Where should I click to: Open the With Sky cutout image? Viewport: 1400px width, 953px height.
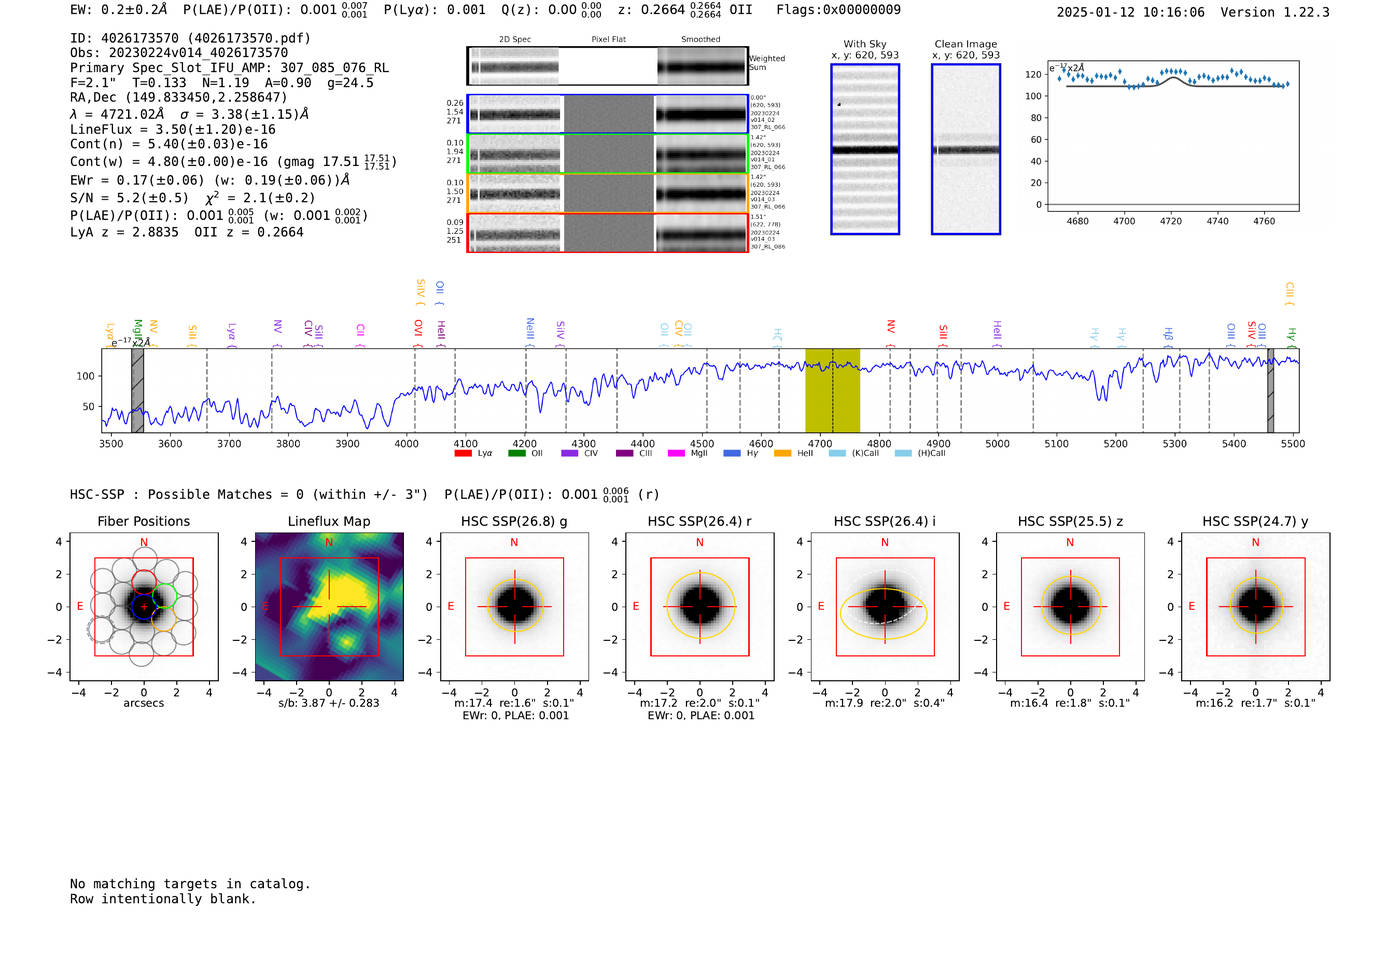point(865,149)
